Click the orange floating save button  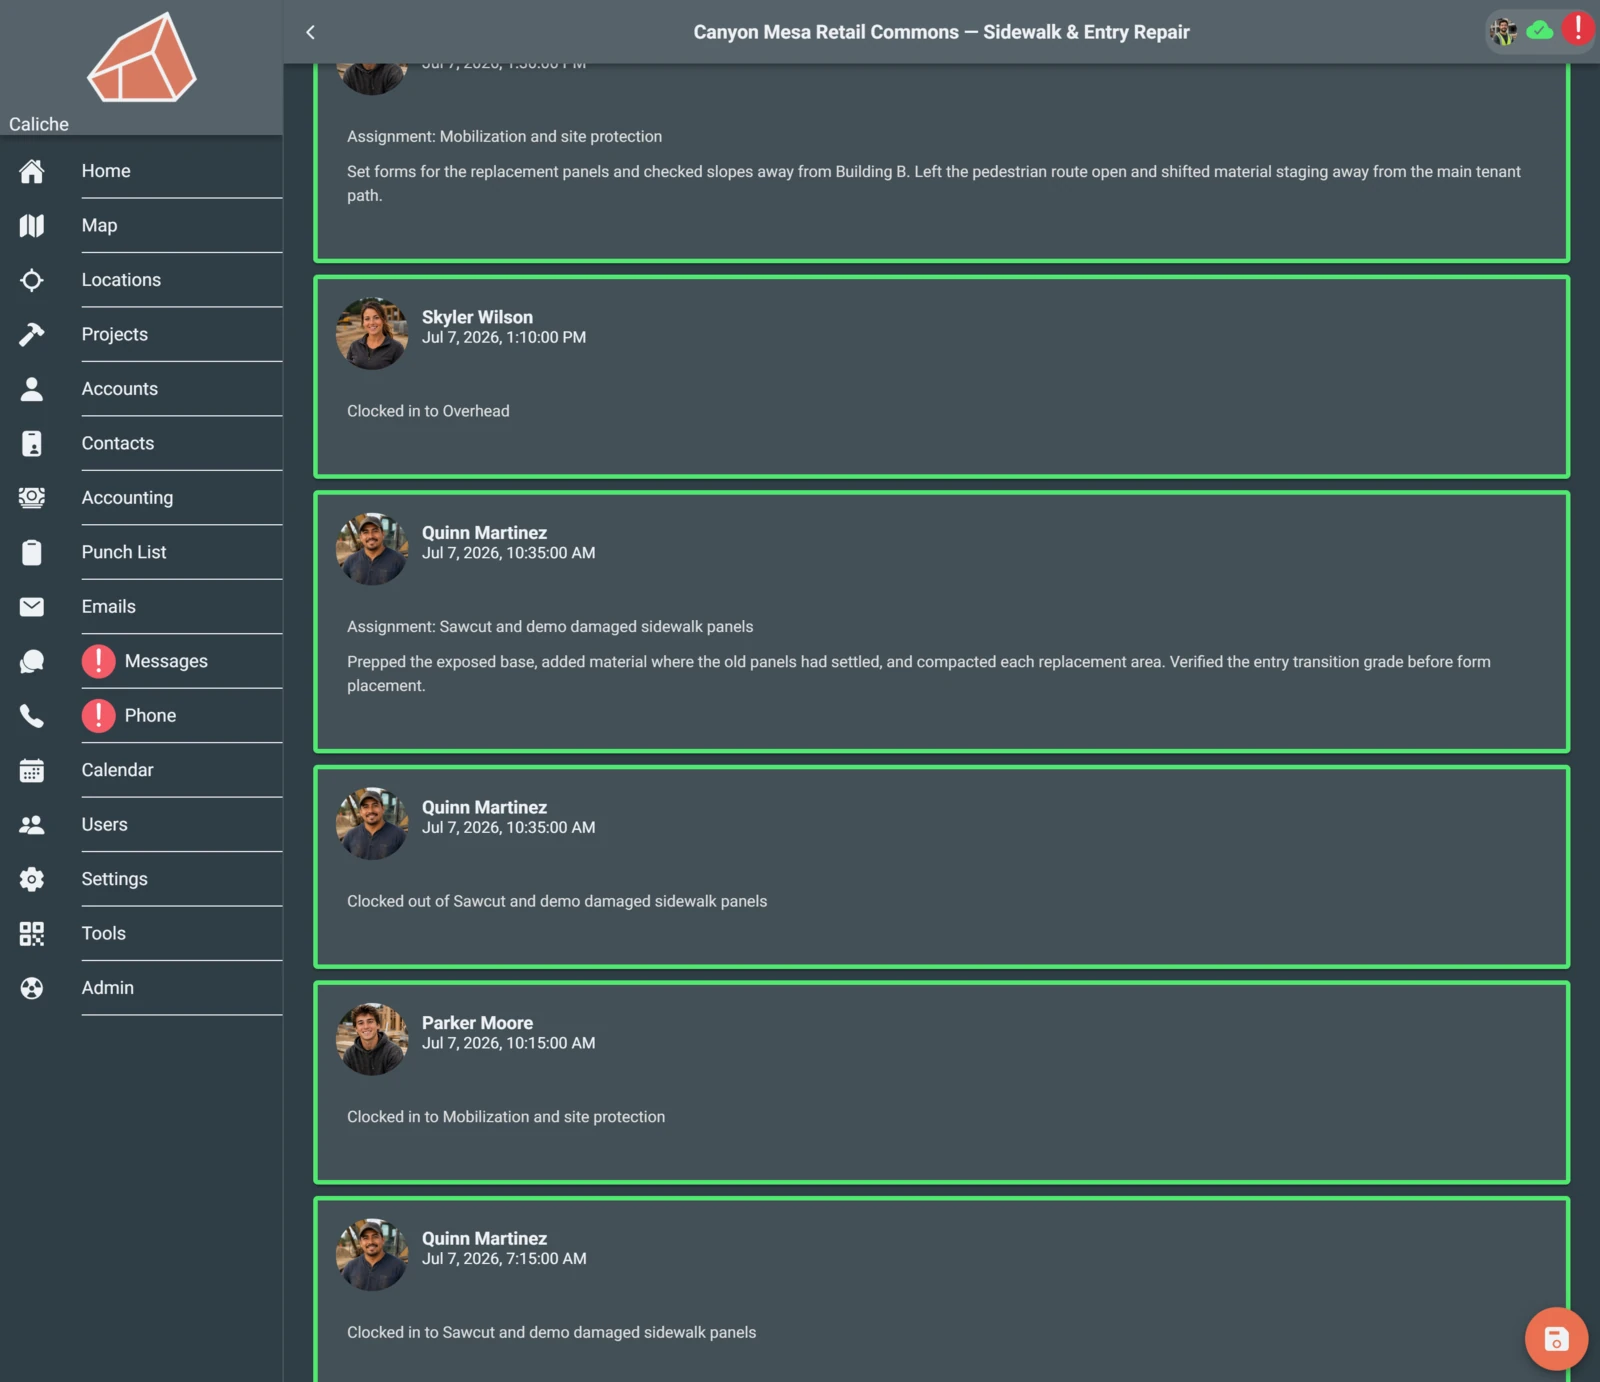pos(1556,1339)
